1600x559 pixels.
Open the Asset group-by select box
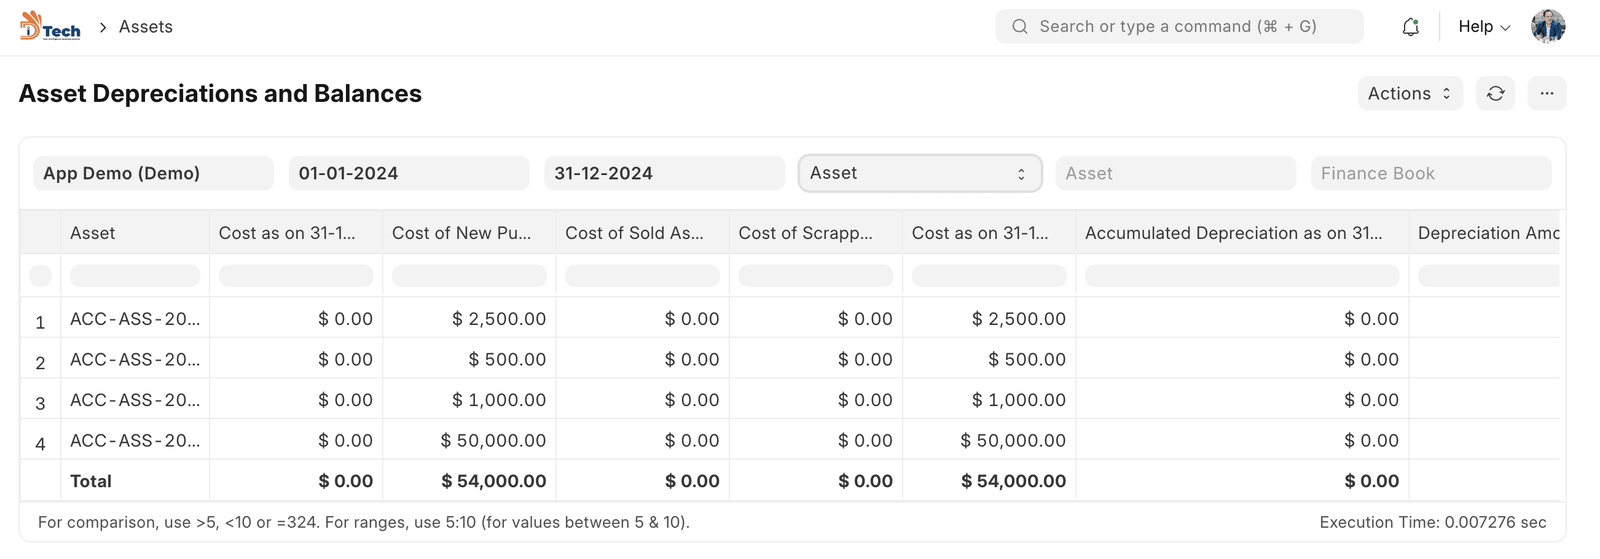pos(919,173)
